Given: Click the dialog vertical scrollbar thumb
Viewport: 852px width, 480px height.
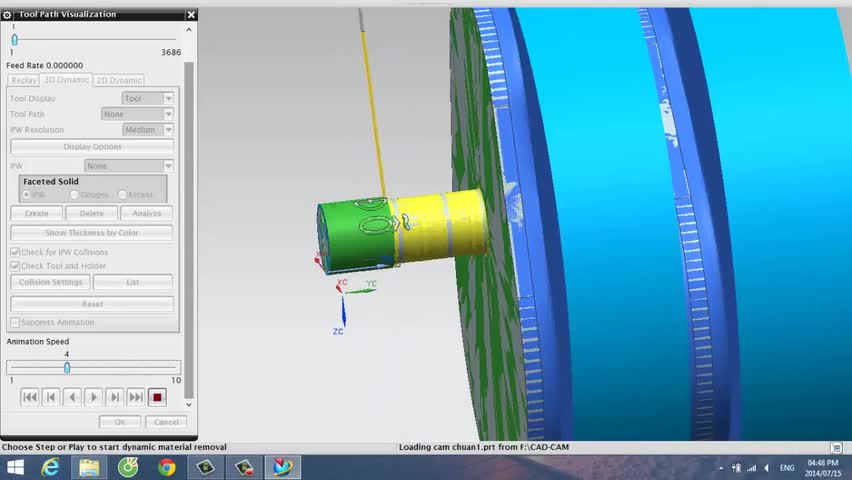Looking at the screenshot, I should 189,230.
